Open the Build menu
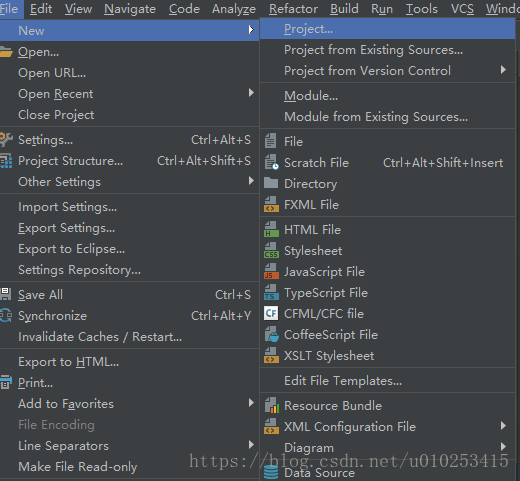520x481 pixels. [x=344, y=9]
